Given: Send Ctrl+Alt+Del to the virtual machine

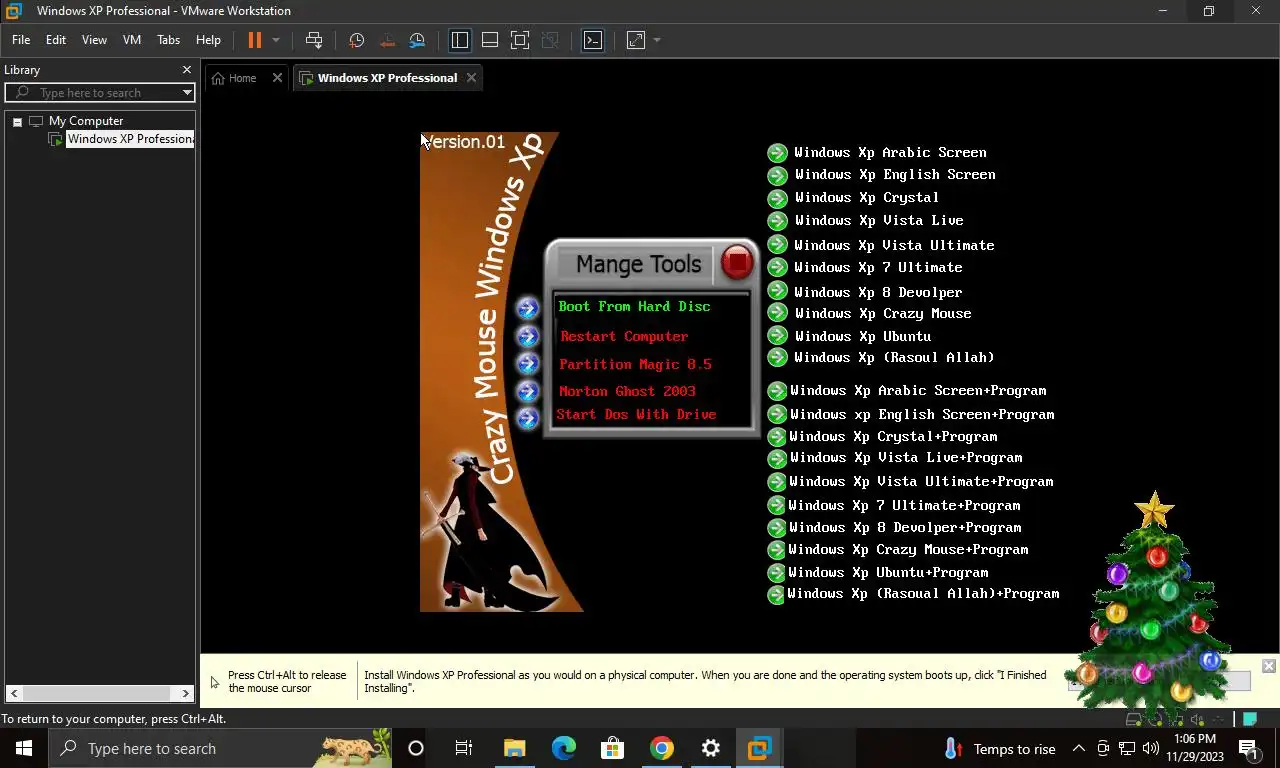Looking at the screenshot, I should click(x=314, y=40).
